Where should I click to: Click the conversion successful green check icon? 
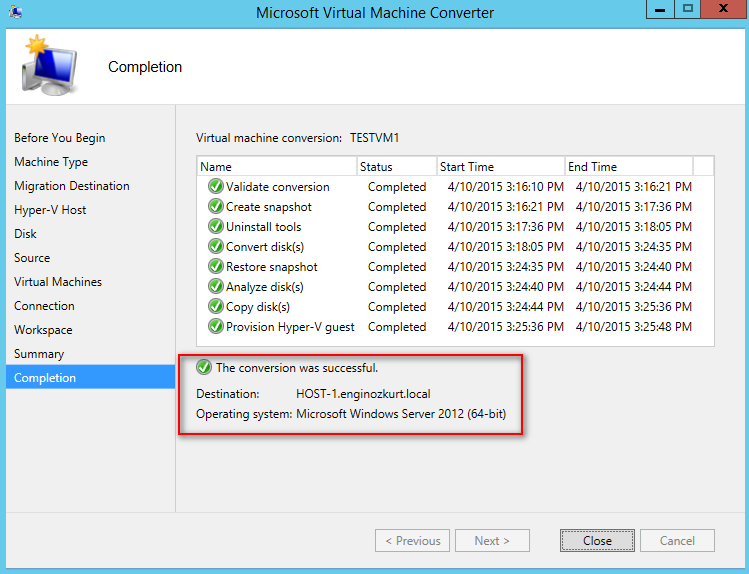pos(204,368)
